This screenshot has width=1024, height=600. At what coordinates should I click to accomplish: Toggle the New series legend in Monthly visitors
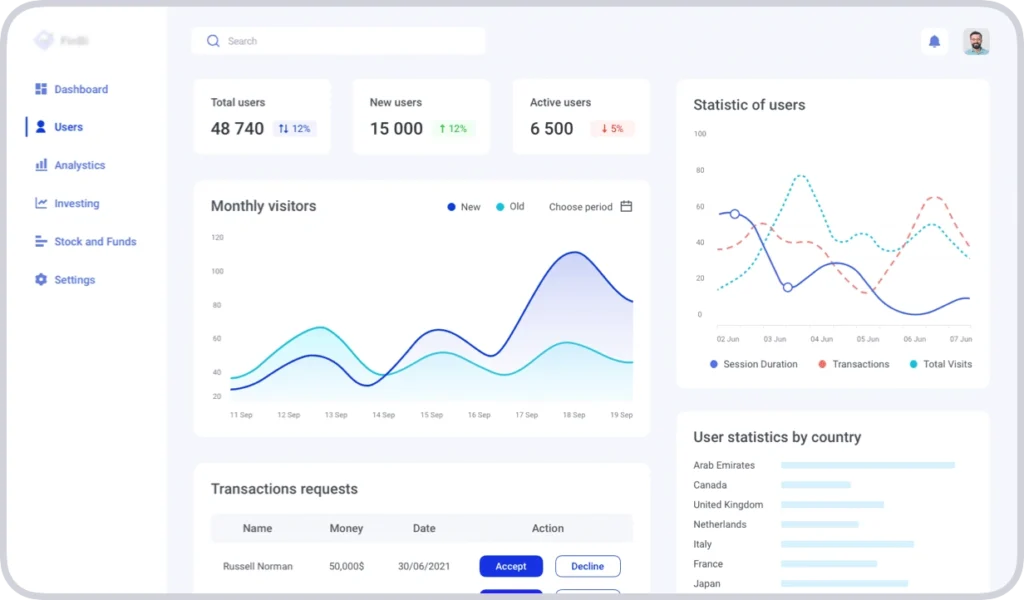point(464,207)
